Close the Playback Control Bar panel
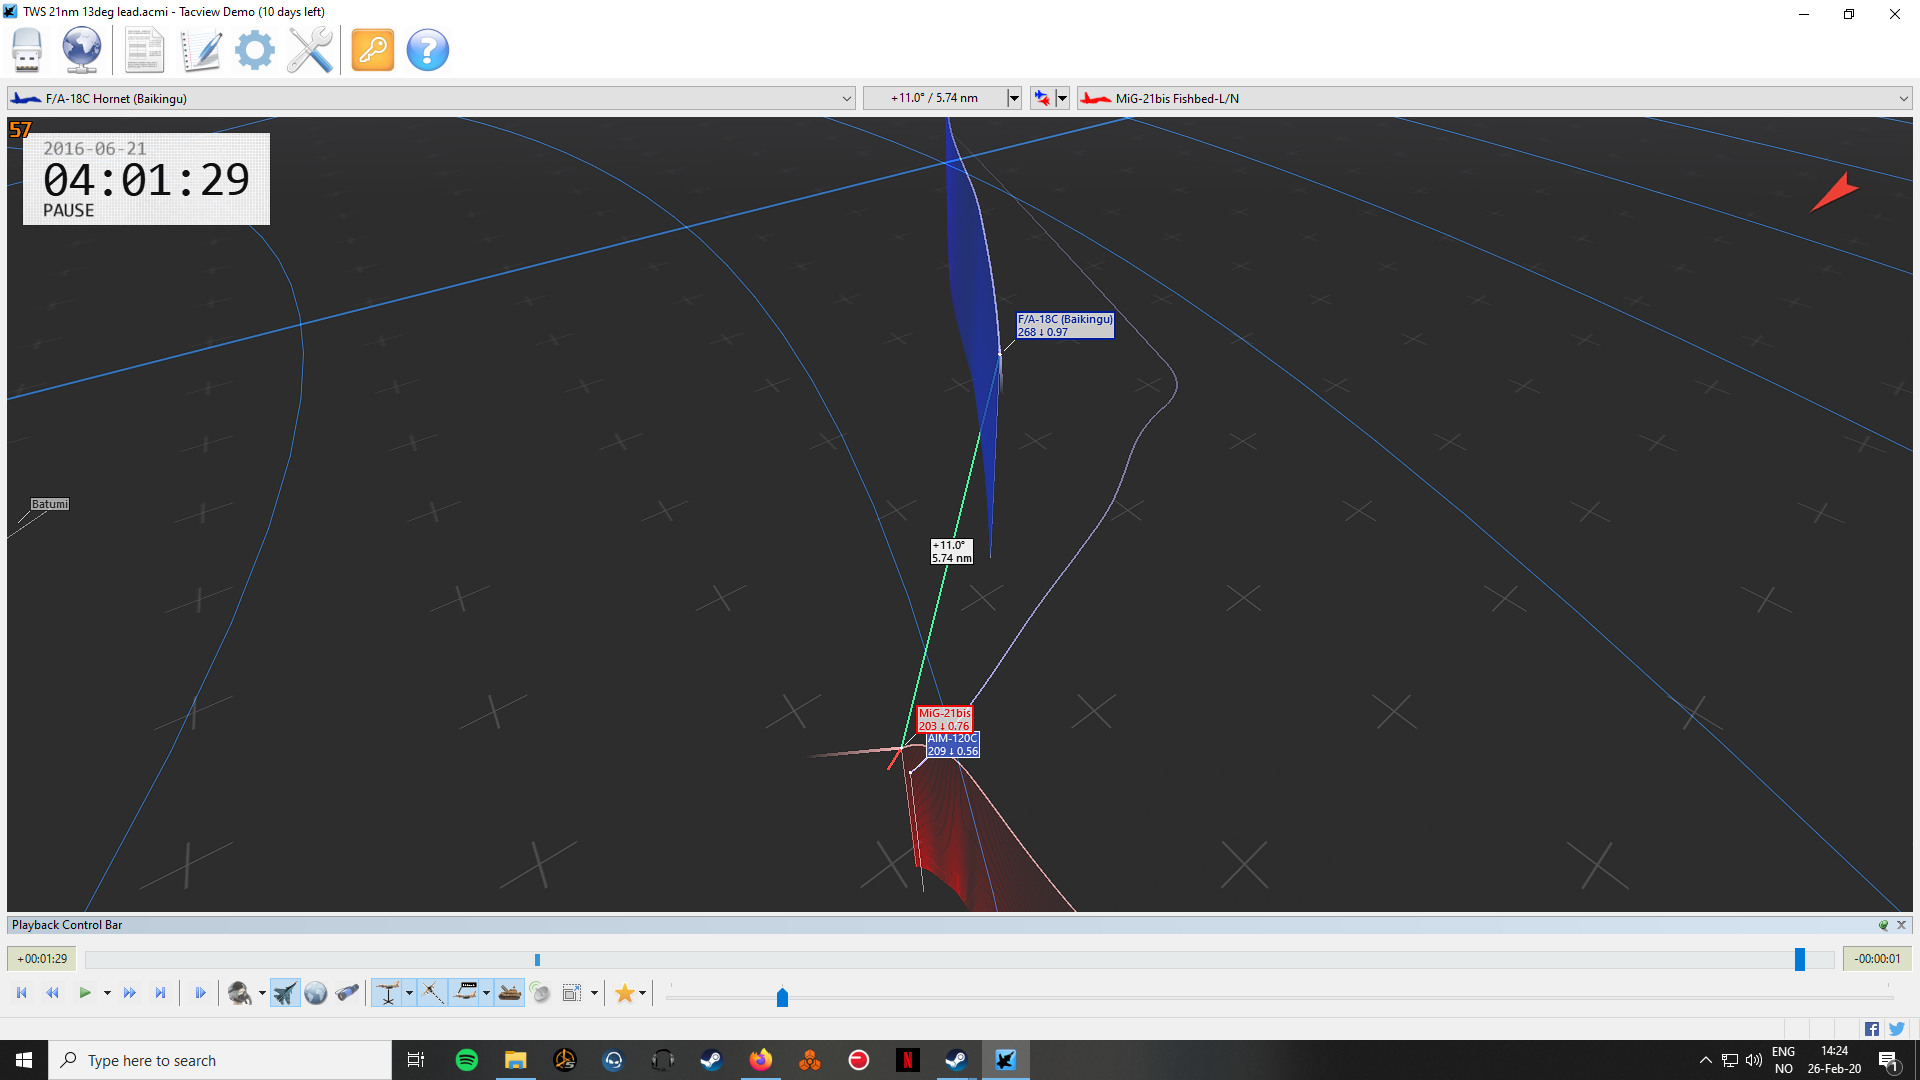This screenshot has width=1920, height=1080. point(1901,925)
